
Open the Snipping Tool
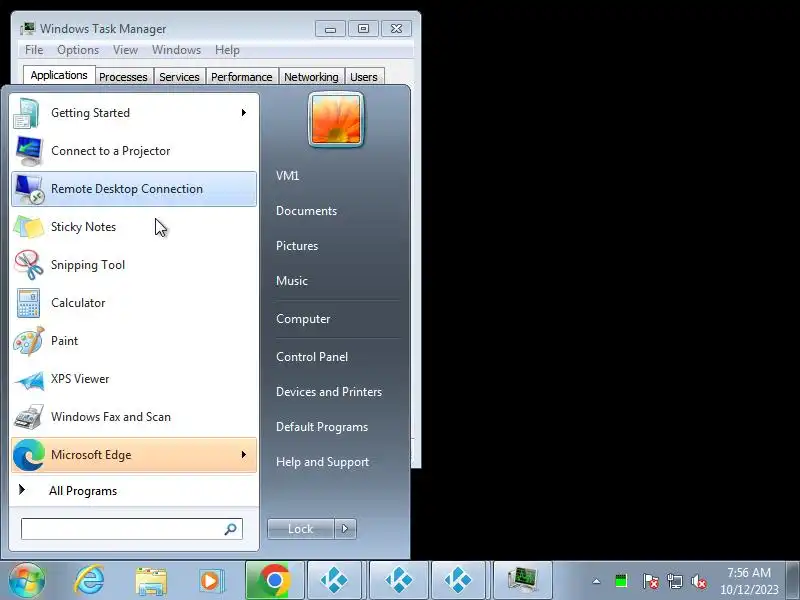[x=134, y=265]
